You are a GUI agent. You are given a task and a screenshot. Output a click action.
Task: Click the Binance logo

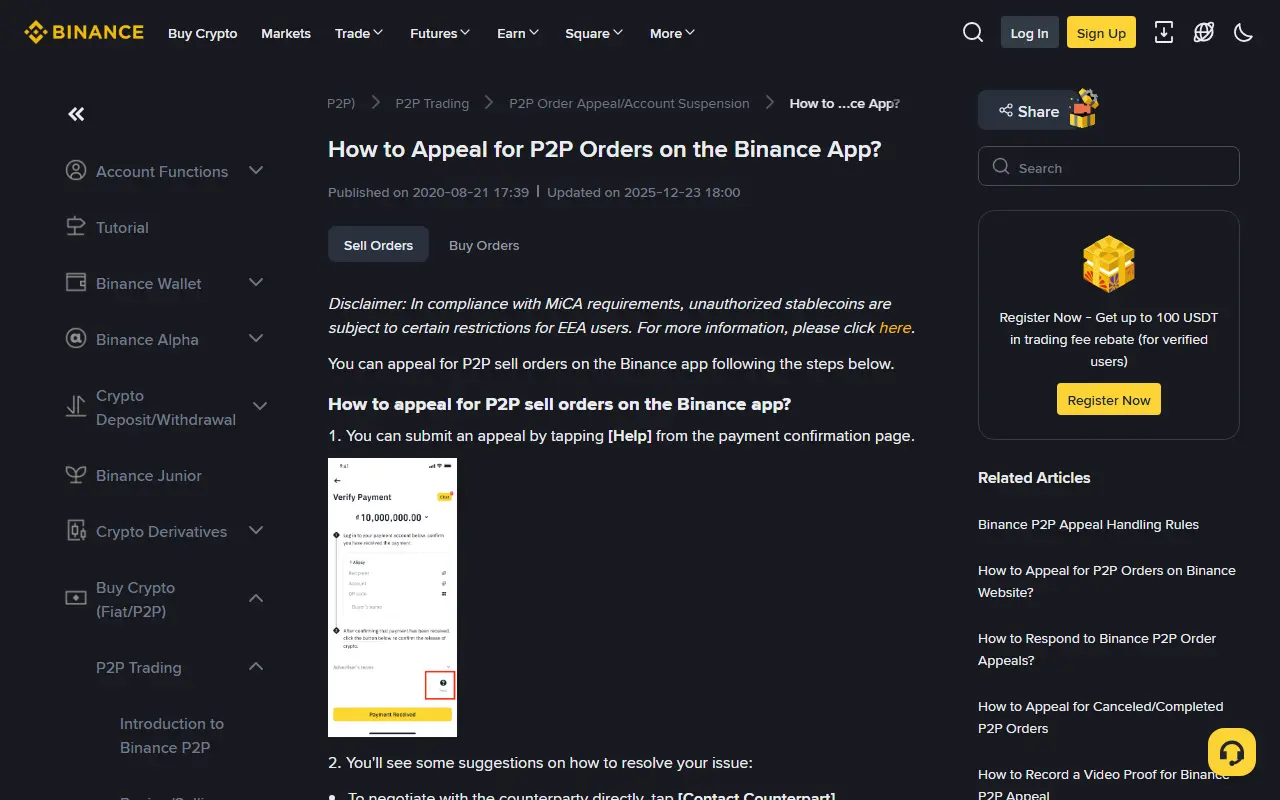(x=84, y=33)
